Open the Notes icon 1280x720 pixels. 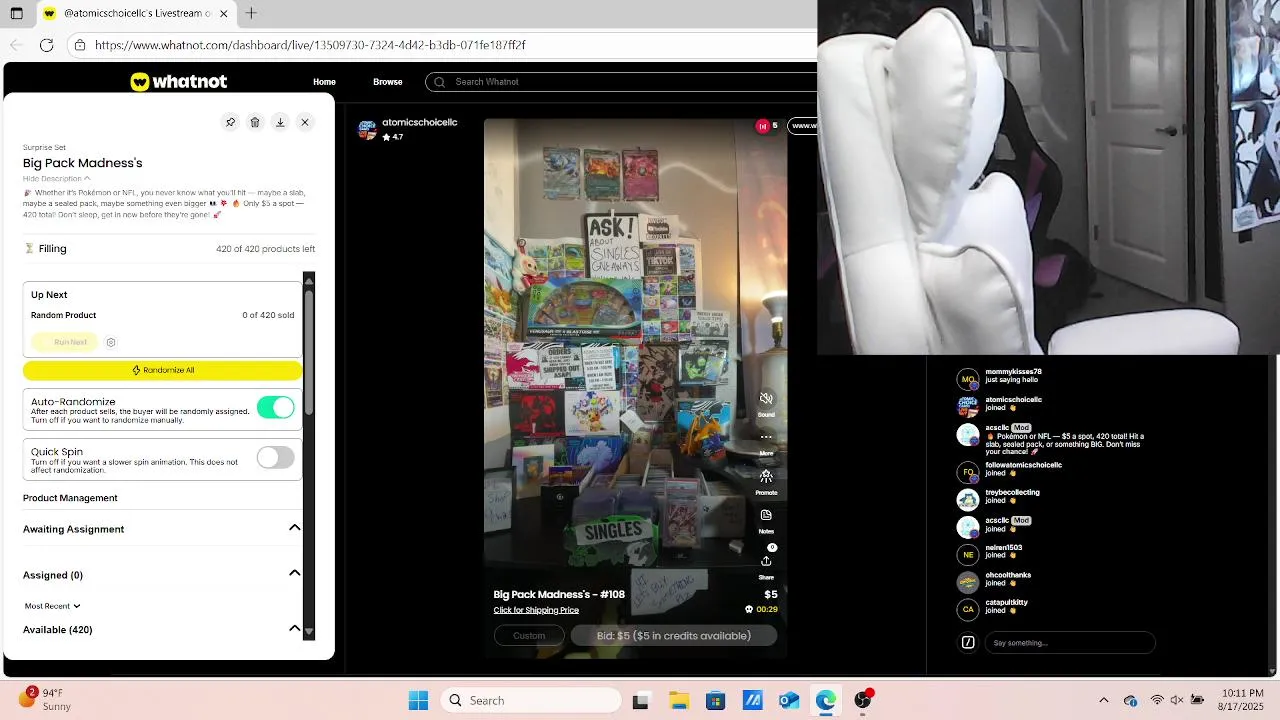(766, 515)
